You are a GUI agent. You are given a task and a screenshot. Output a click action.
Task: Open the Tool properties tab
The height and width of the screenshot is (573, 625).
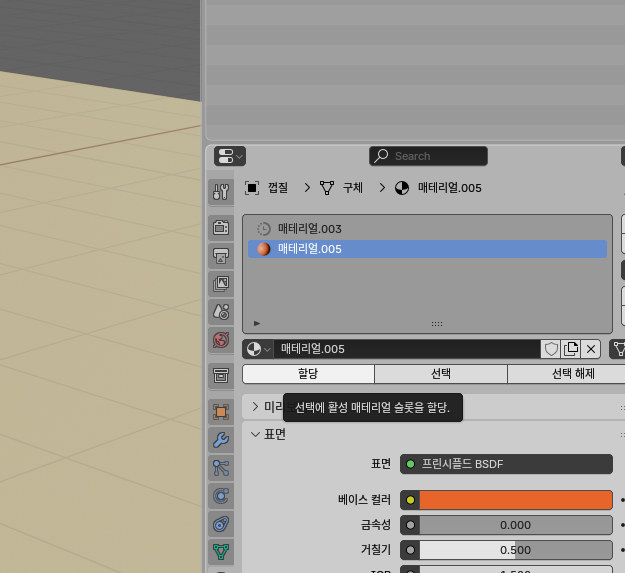click(221, 192)
